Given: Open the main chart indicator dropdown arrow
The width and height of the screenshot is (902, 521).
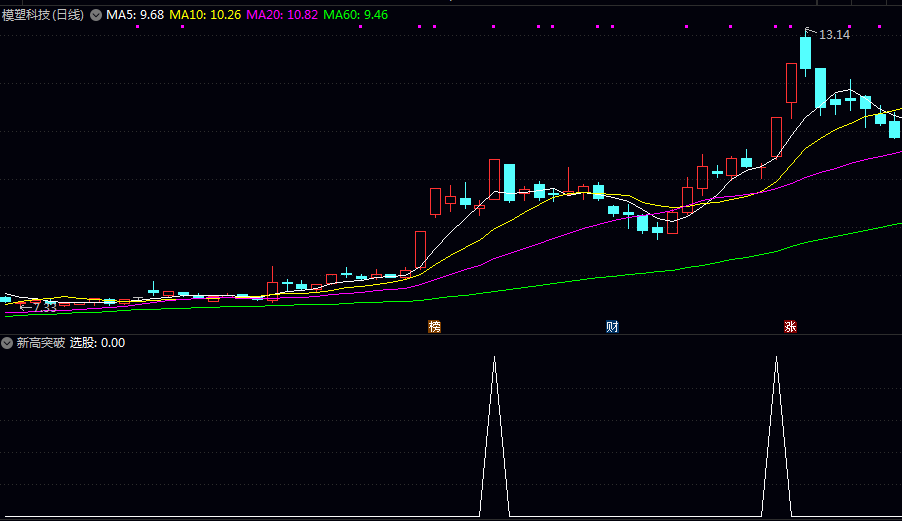Looking at the screenshot, I should [96, 15].
